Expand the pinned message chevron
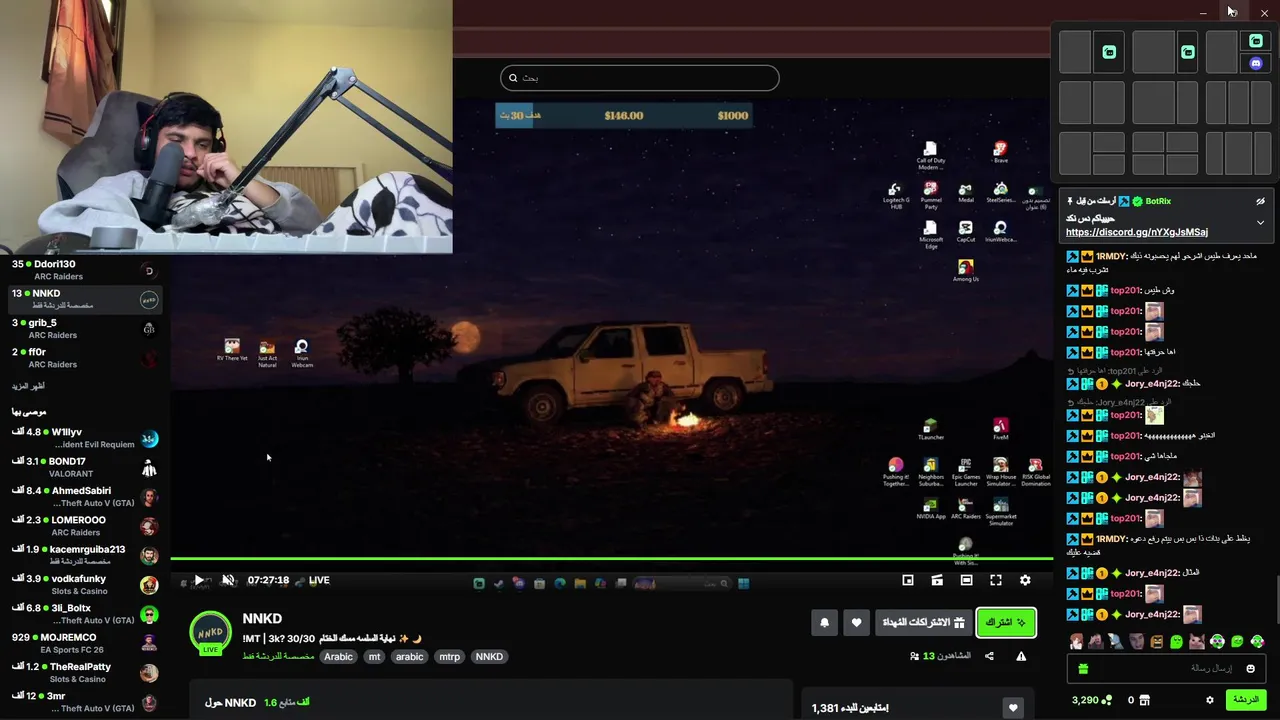This screenshot has width=1280, height=720. (1260, 223)
